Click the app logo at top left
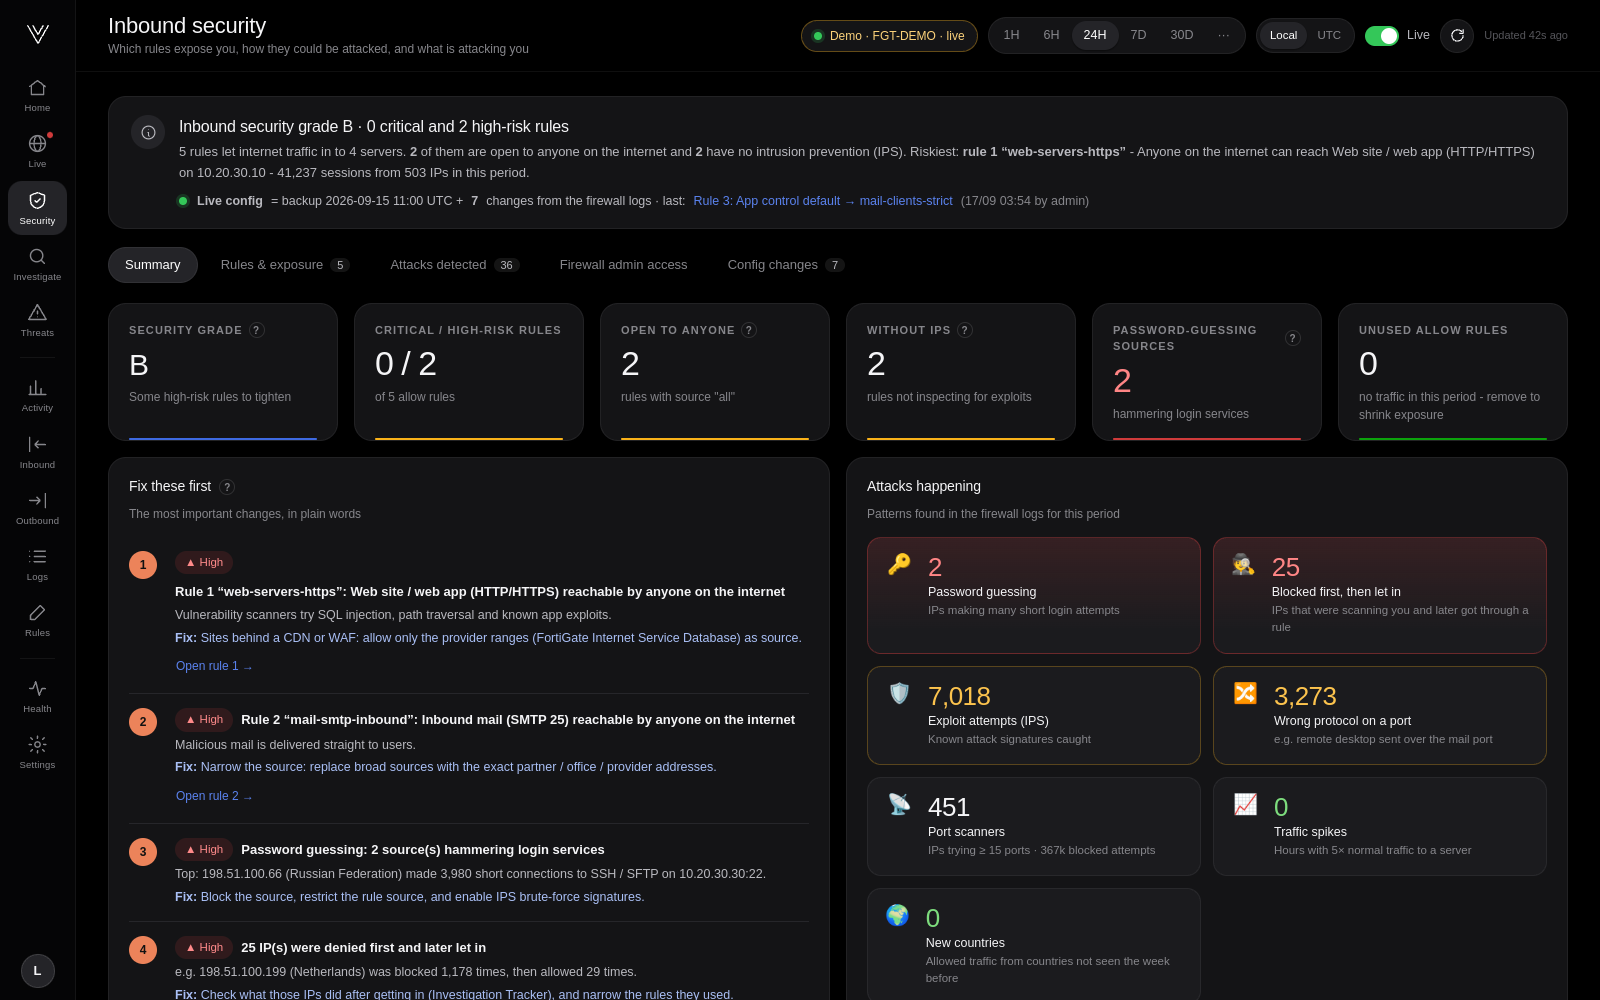 click(x=38, y=34)
